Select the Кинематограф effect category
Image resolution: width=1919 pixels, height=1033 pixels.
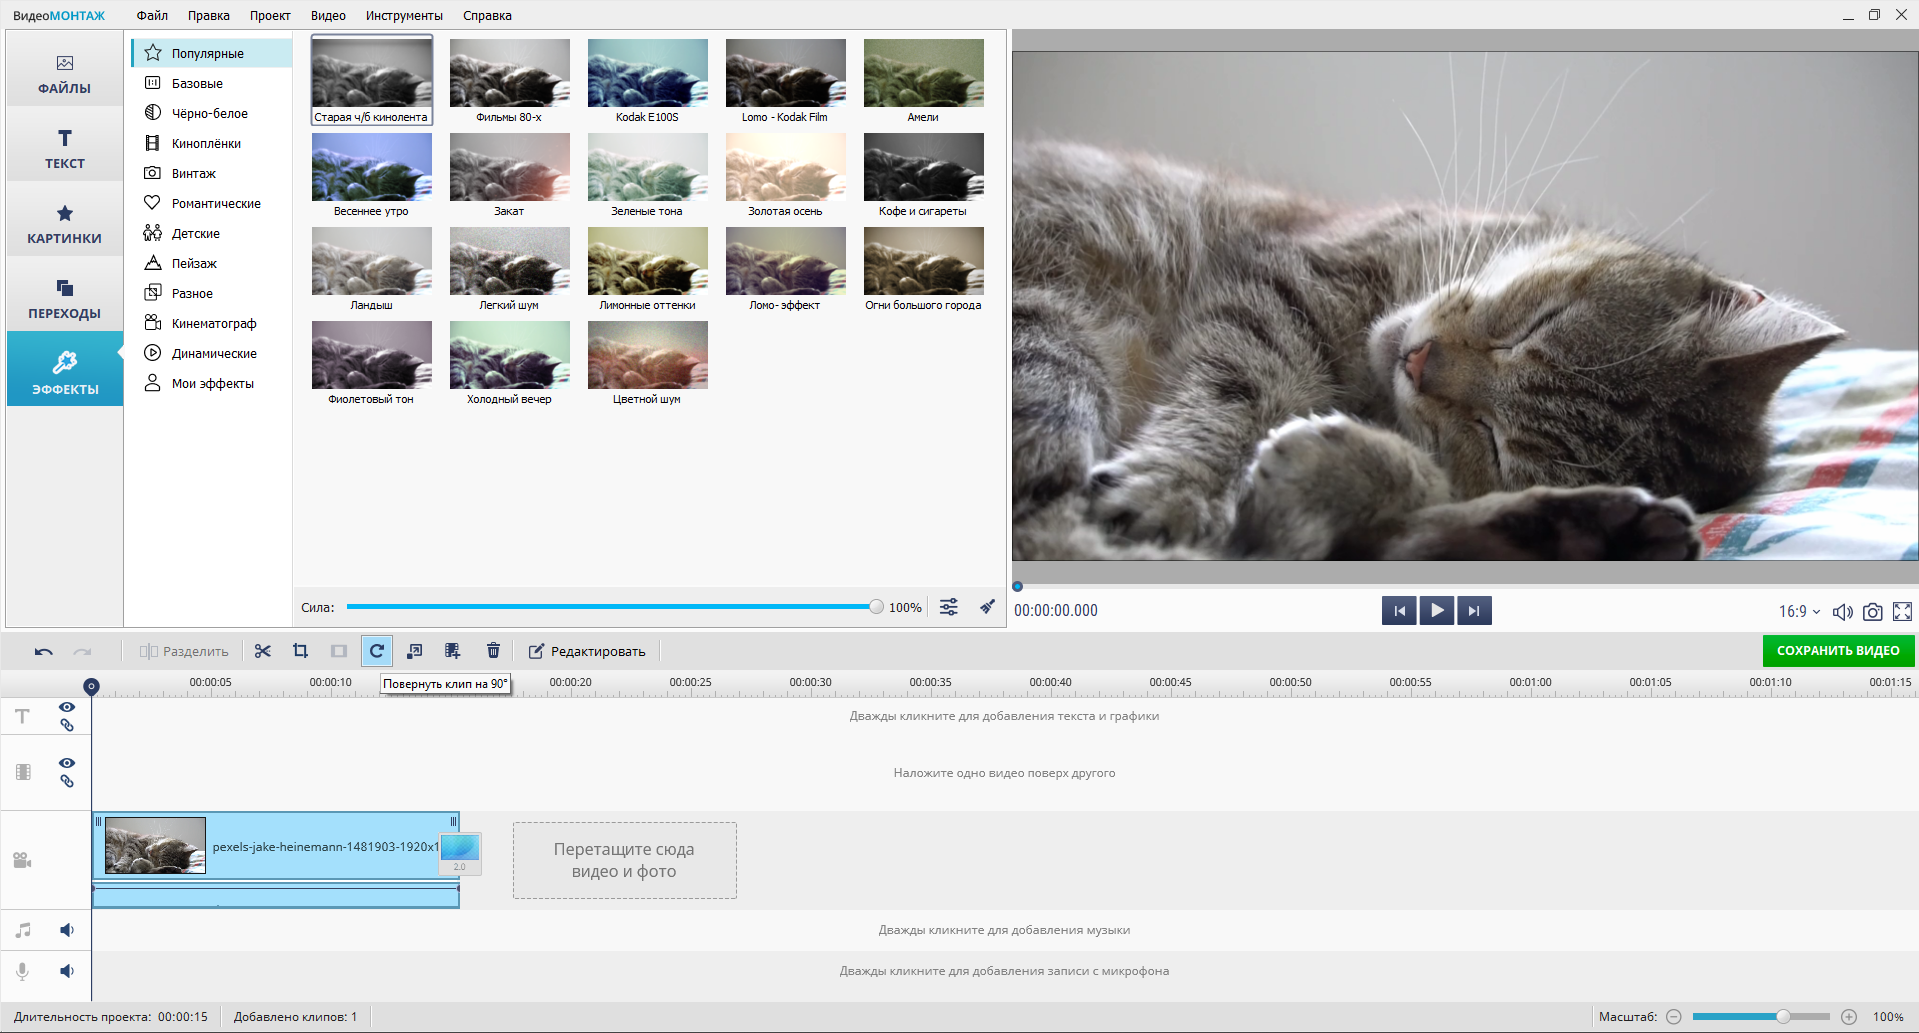pyautogui.click(x=211, y=323)
